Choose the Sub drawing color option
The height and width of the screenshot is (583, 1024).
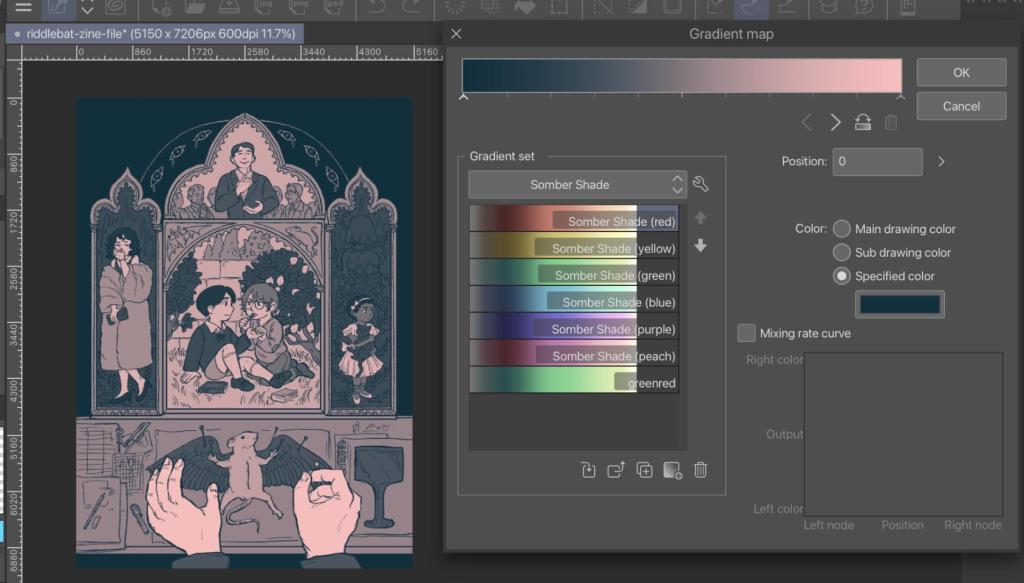[842, 253]
